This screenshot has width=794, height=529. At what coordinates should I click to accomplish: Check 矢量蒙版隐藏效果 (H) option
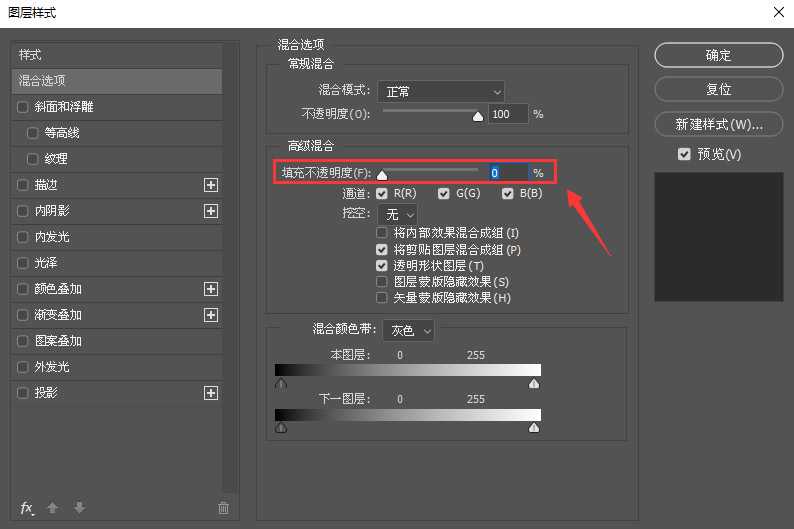[x=382, y=298]
